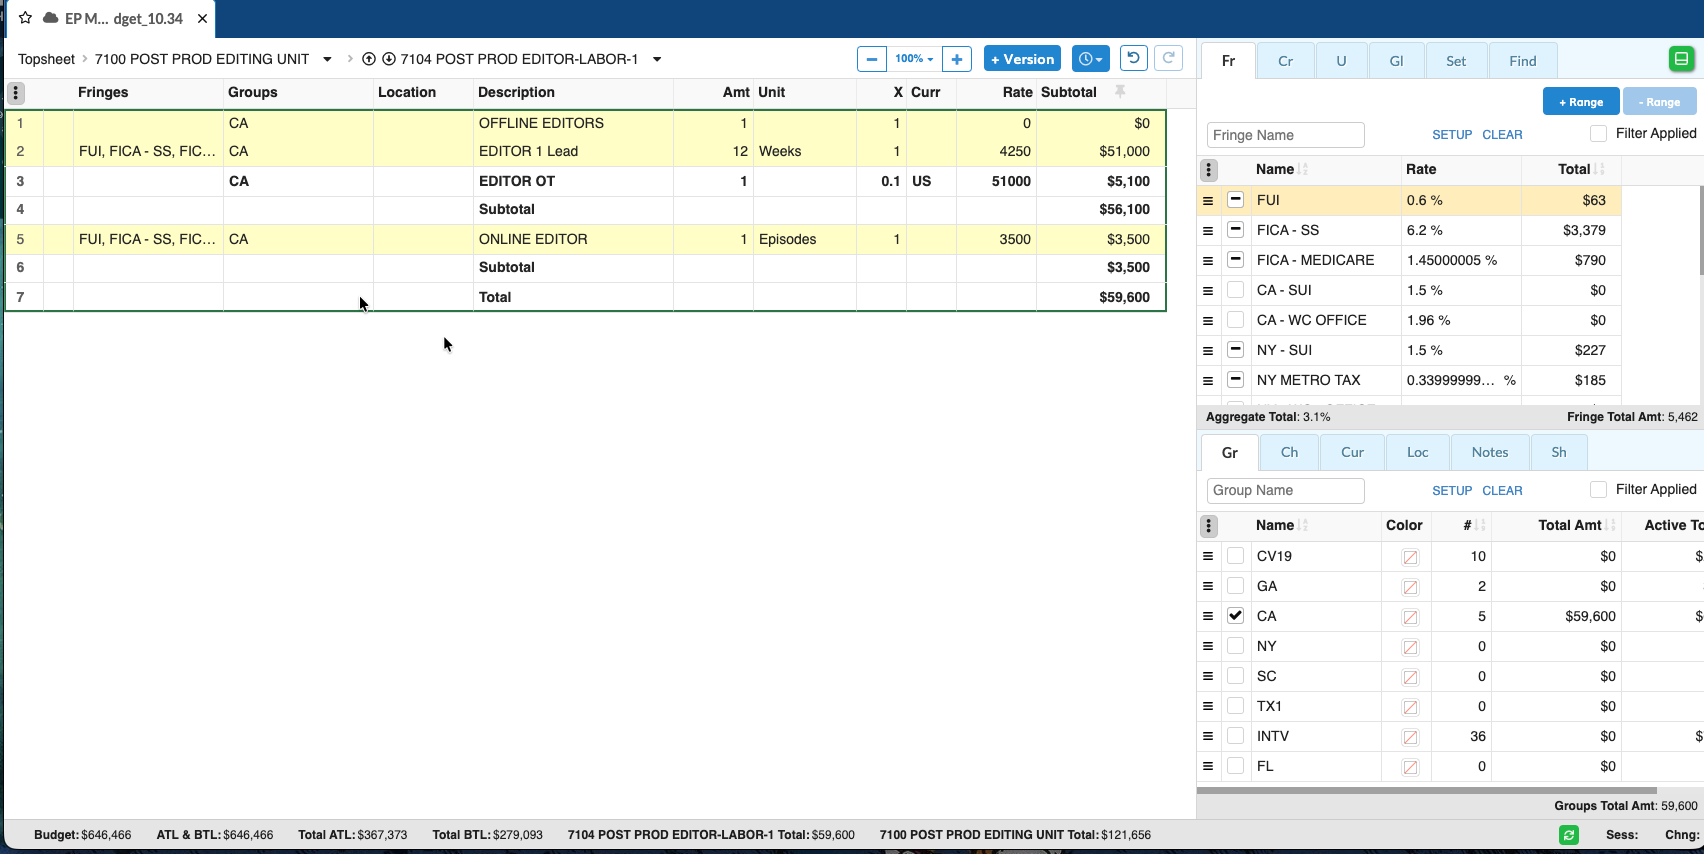Screen dimensions: 1704x854
Task: Click SETUP link in the fringes panel
Action: (x=1452, y=135)
